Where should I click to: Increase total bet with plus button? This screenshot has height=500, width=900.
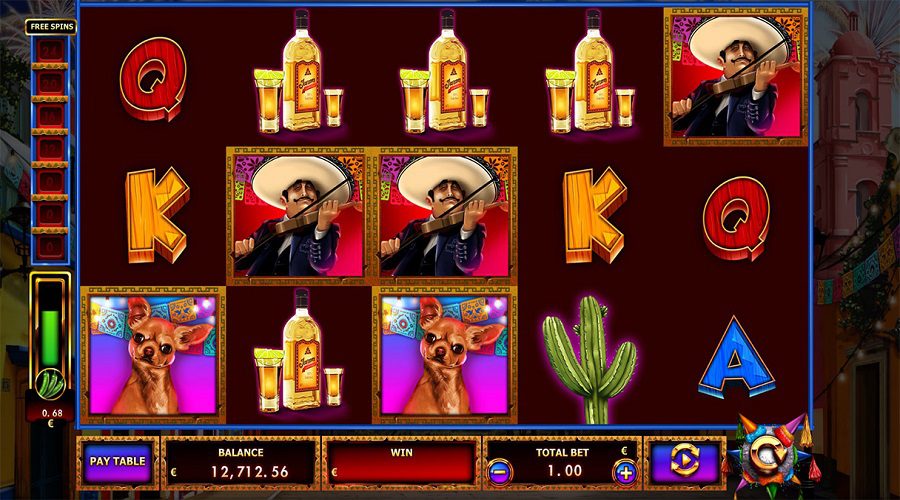pyautogui.click(x=625, y=472)
